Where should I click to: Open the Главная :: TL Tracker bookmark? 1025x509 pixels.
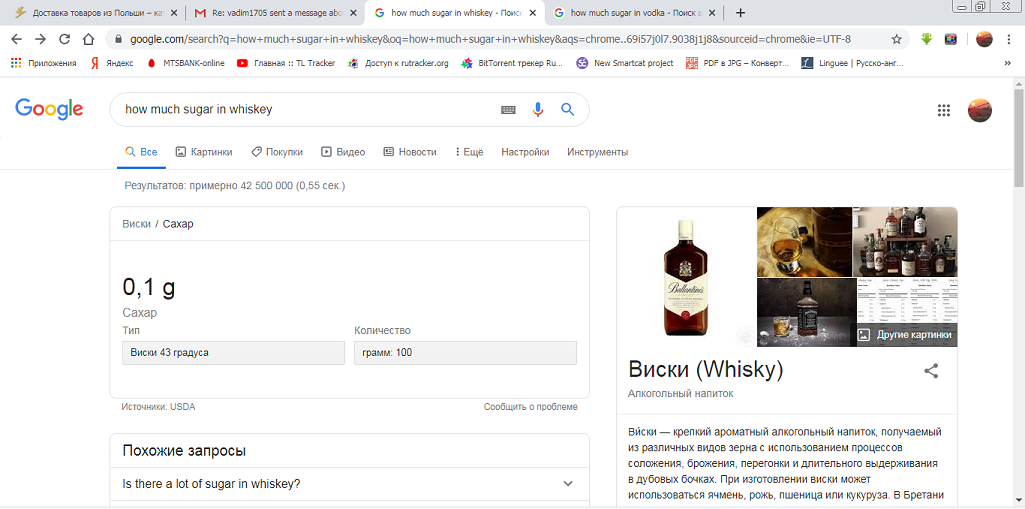click(x=286, y=63)
